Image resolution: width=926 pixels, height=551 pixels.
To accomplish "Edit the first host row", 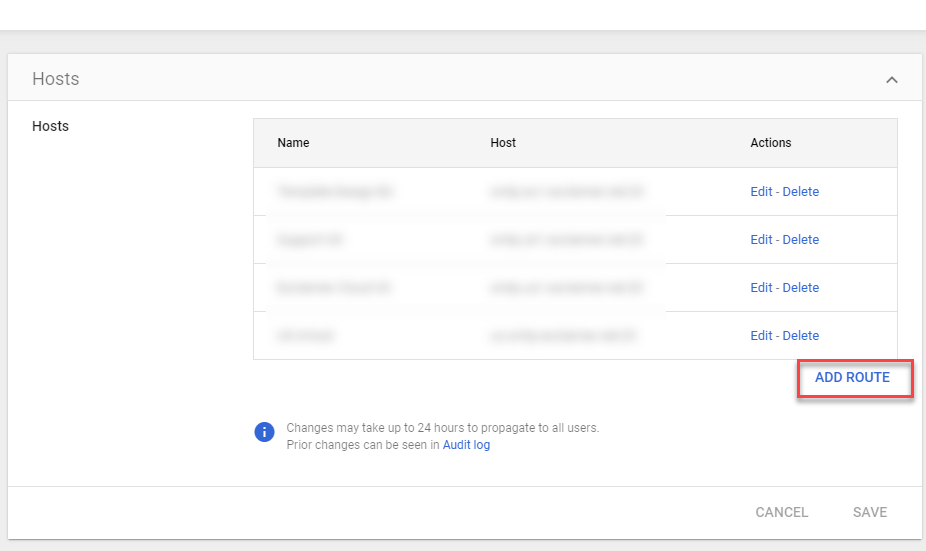I will coord(761,192).
